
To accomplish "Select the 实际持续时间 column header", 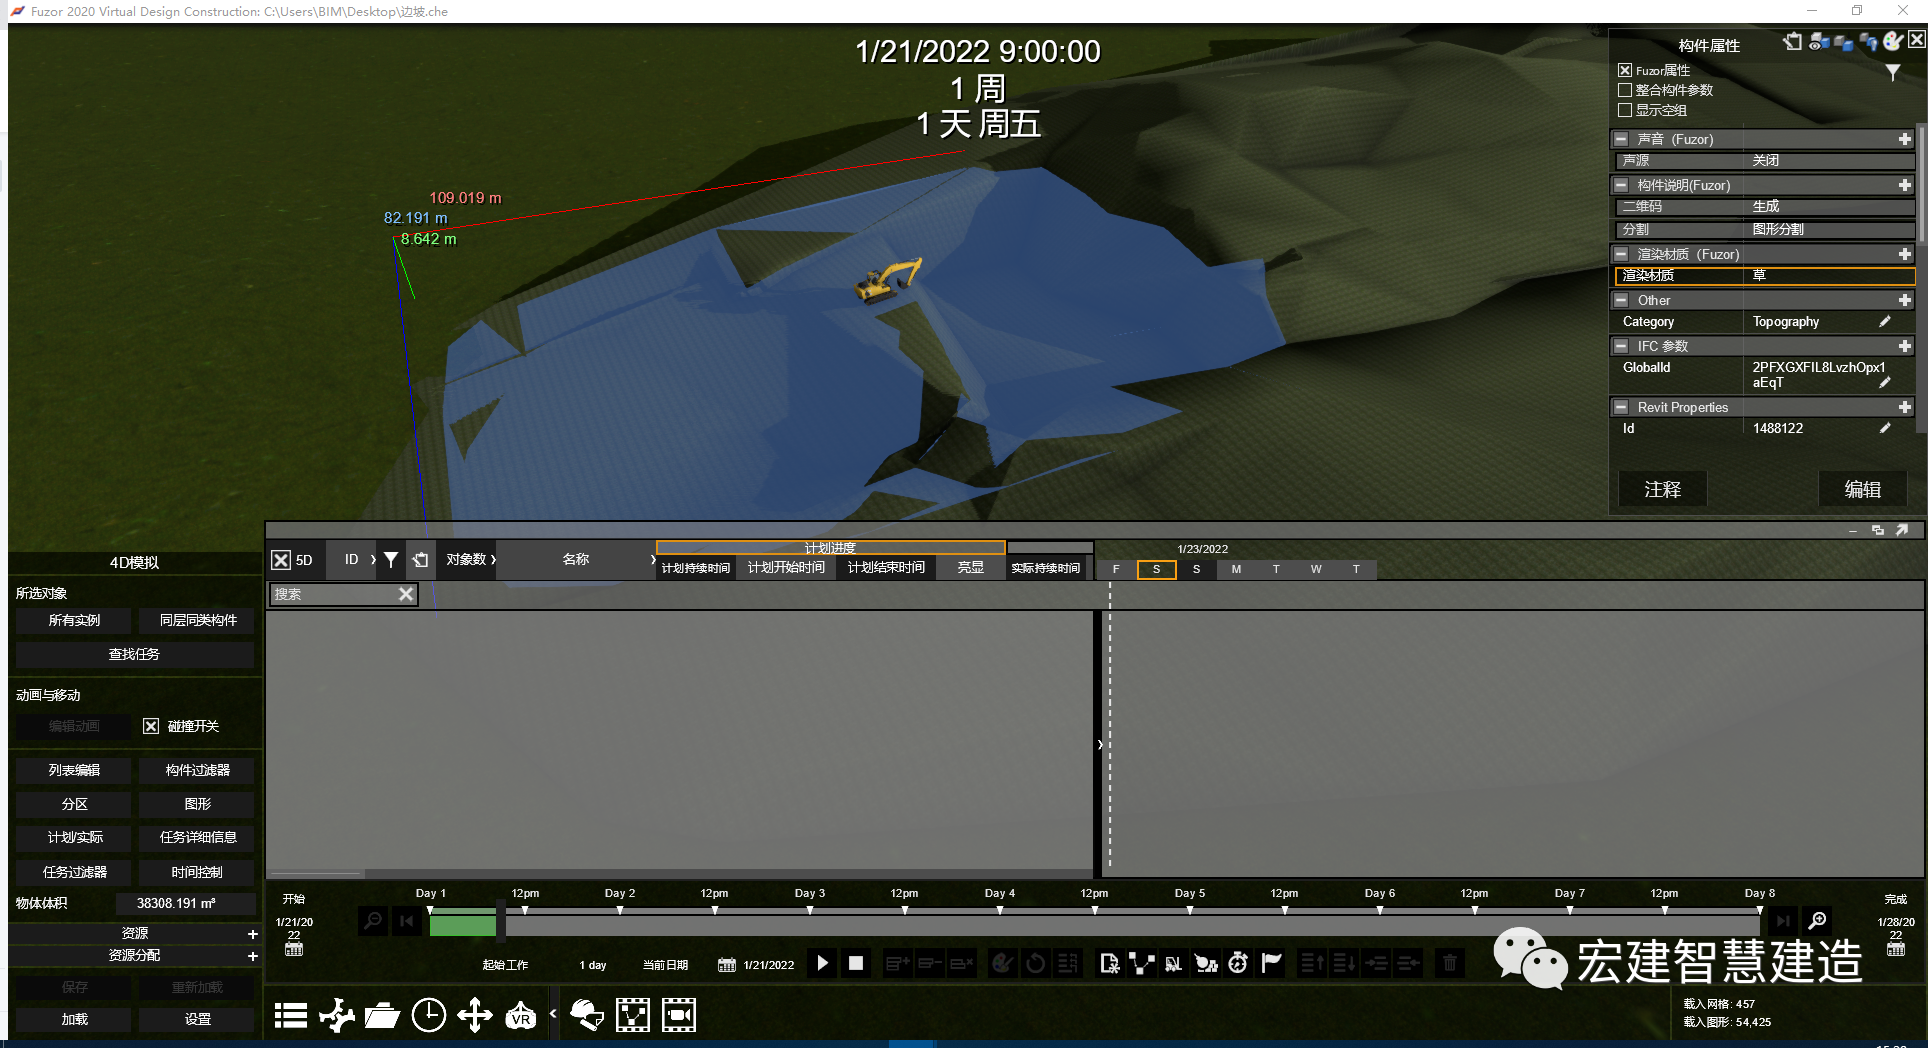I will pyautogui.click(x=1046, y=568).
